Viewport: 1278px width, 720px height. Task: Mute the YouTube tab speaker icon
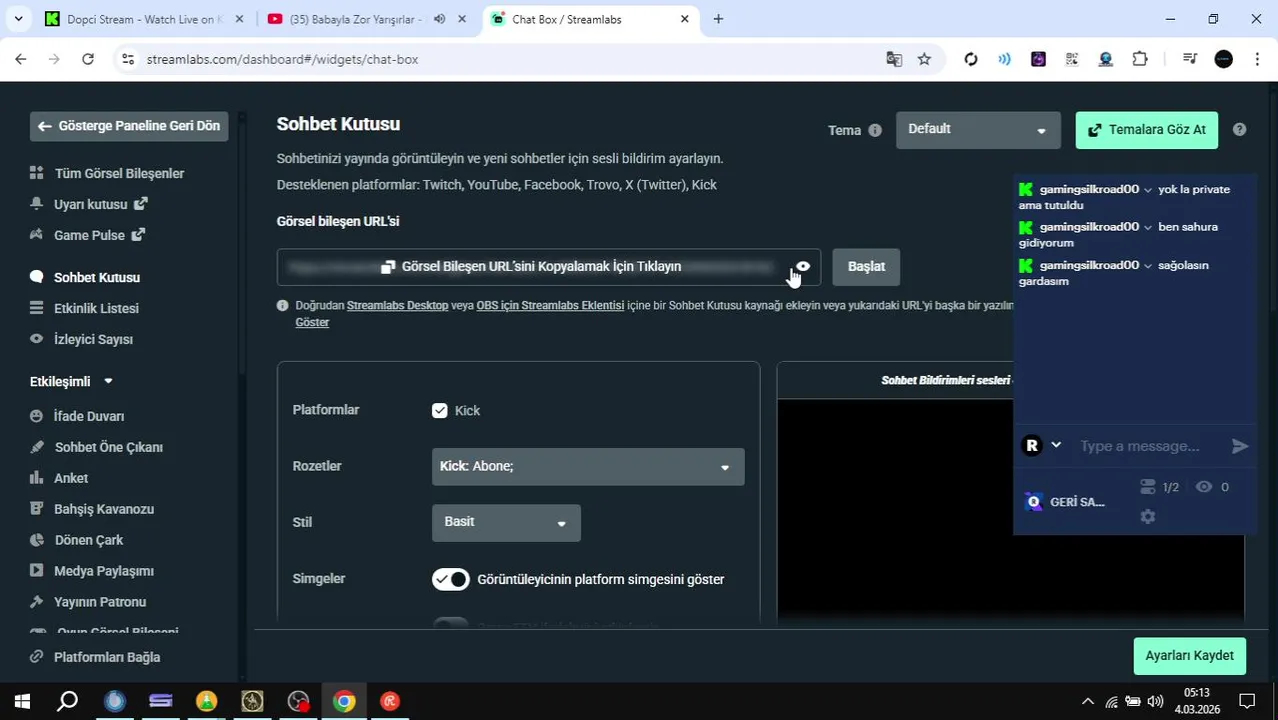[x=439, y=19]
